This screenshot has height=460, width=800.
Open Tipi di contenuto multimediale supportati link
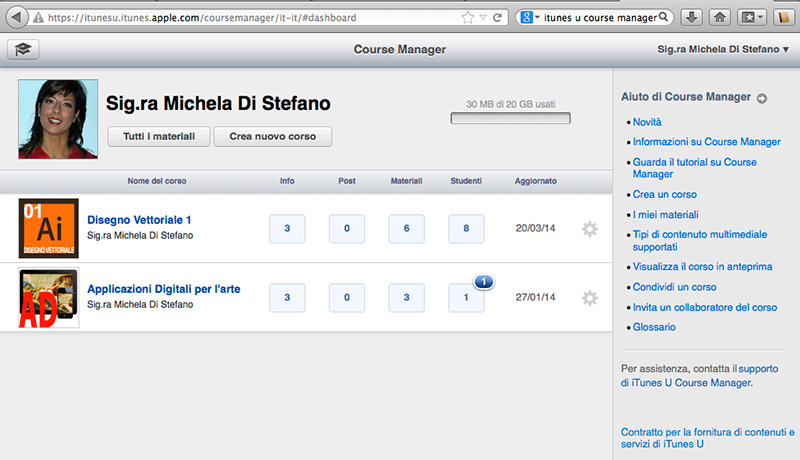tap(700, 241)
